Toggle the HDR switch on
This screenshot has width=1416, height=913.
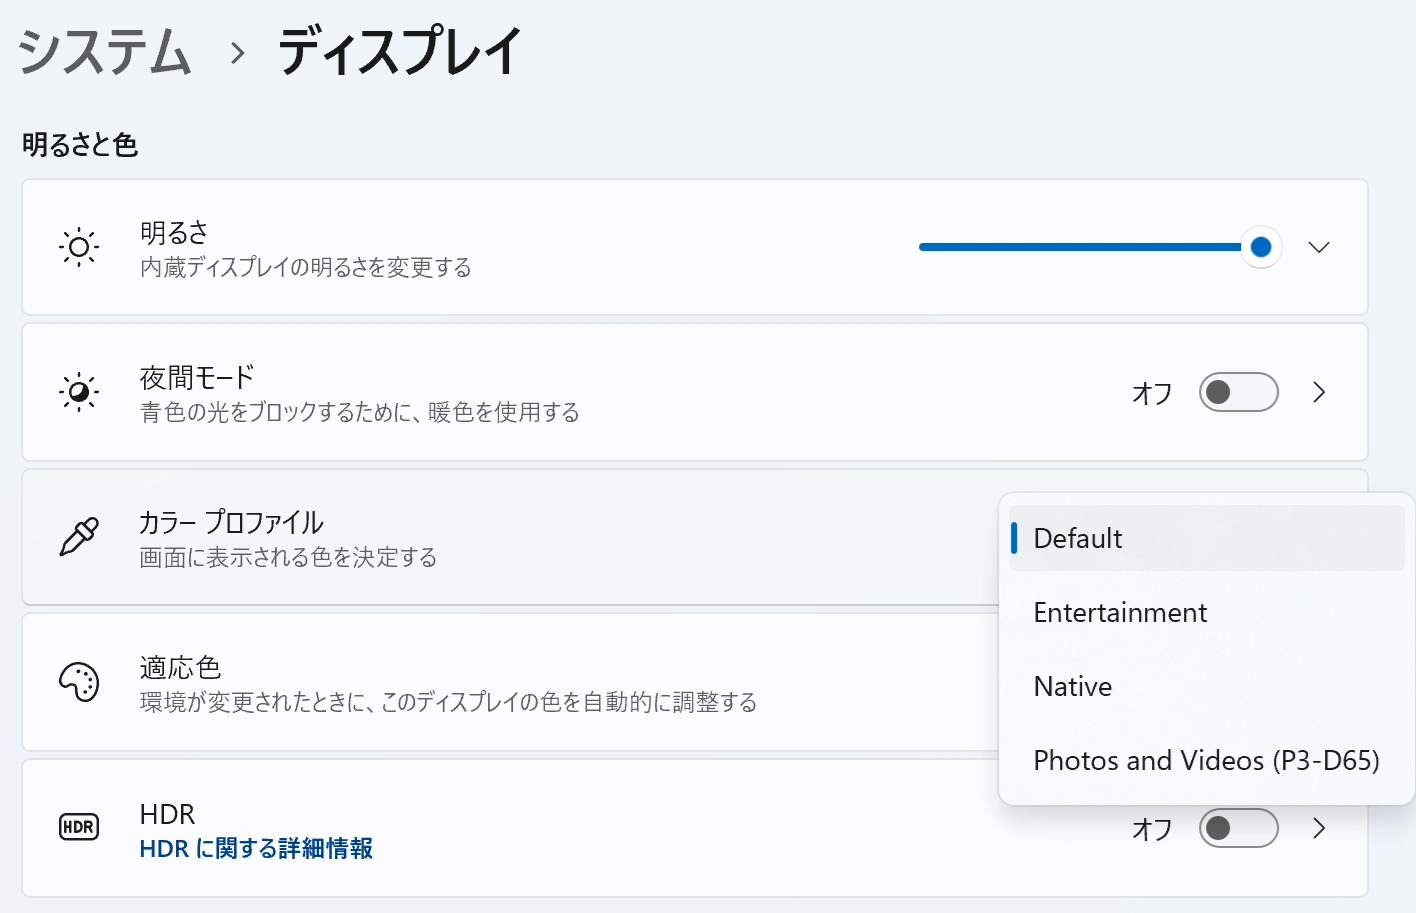coord(1238,828)
